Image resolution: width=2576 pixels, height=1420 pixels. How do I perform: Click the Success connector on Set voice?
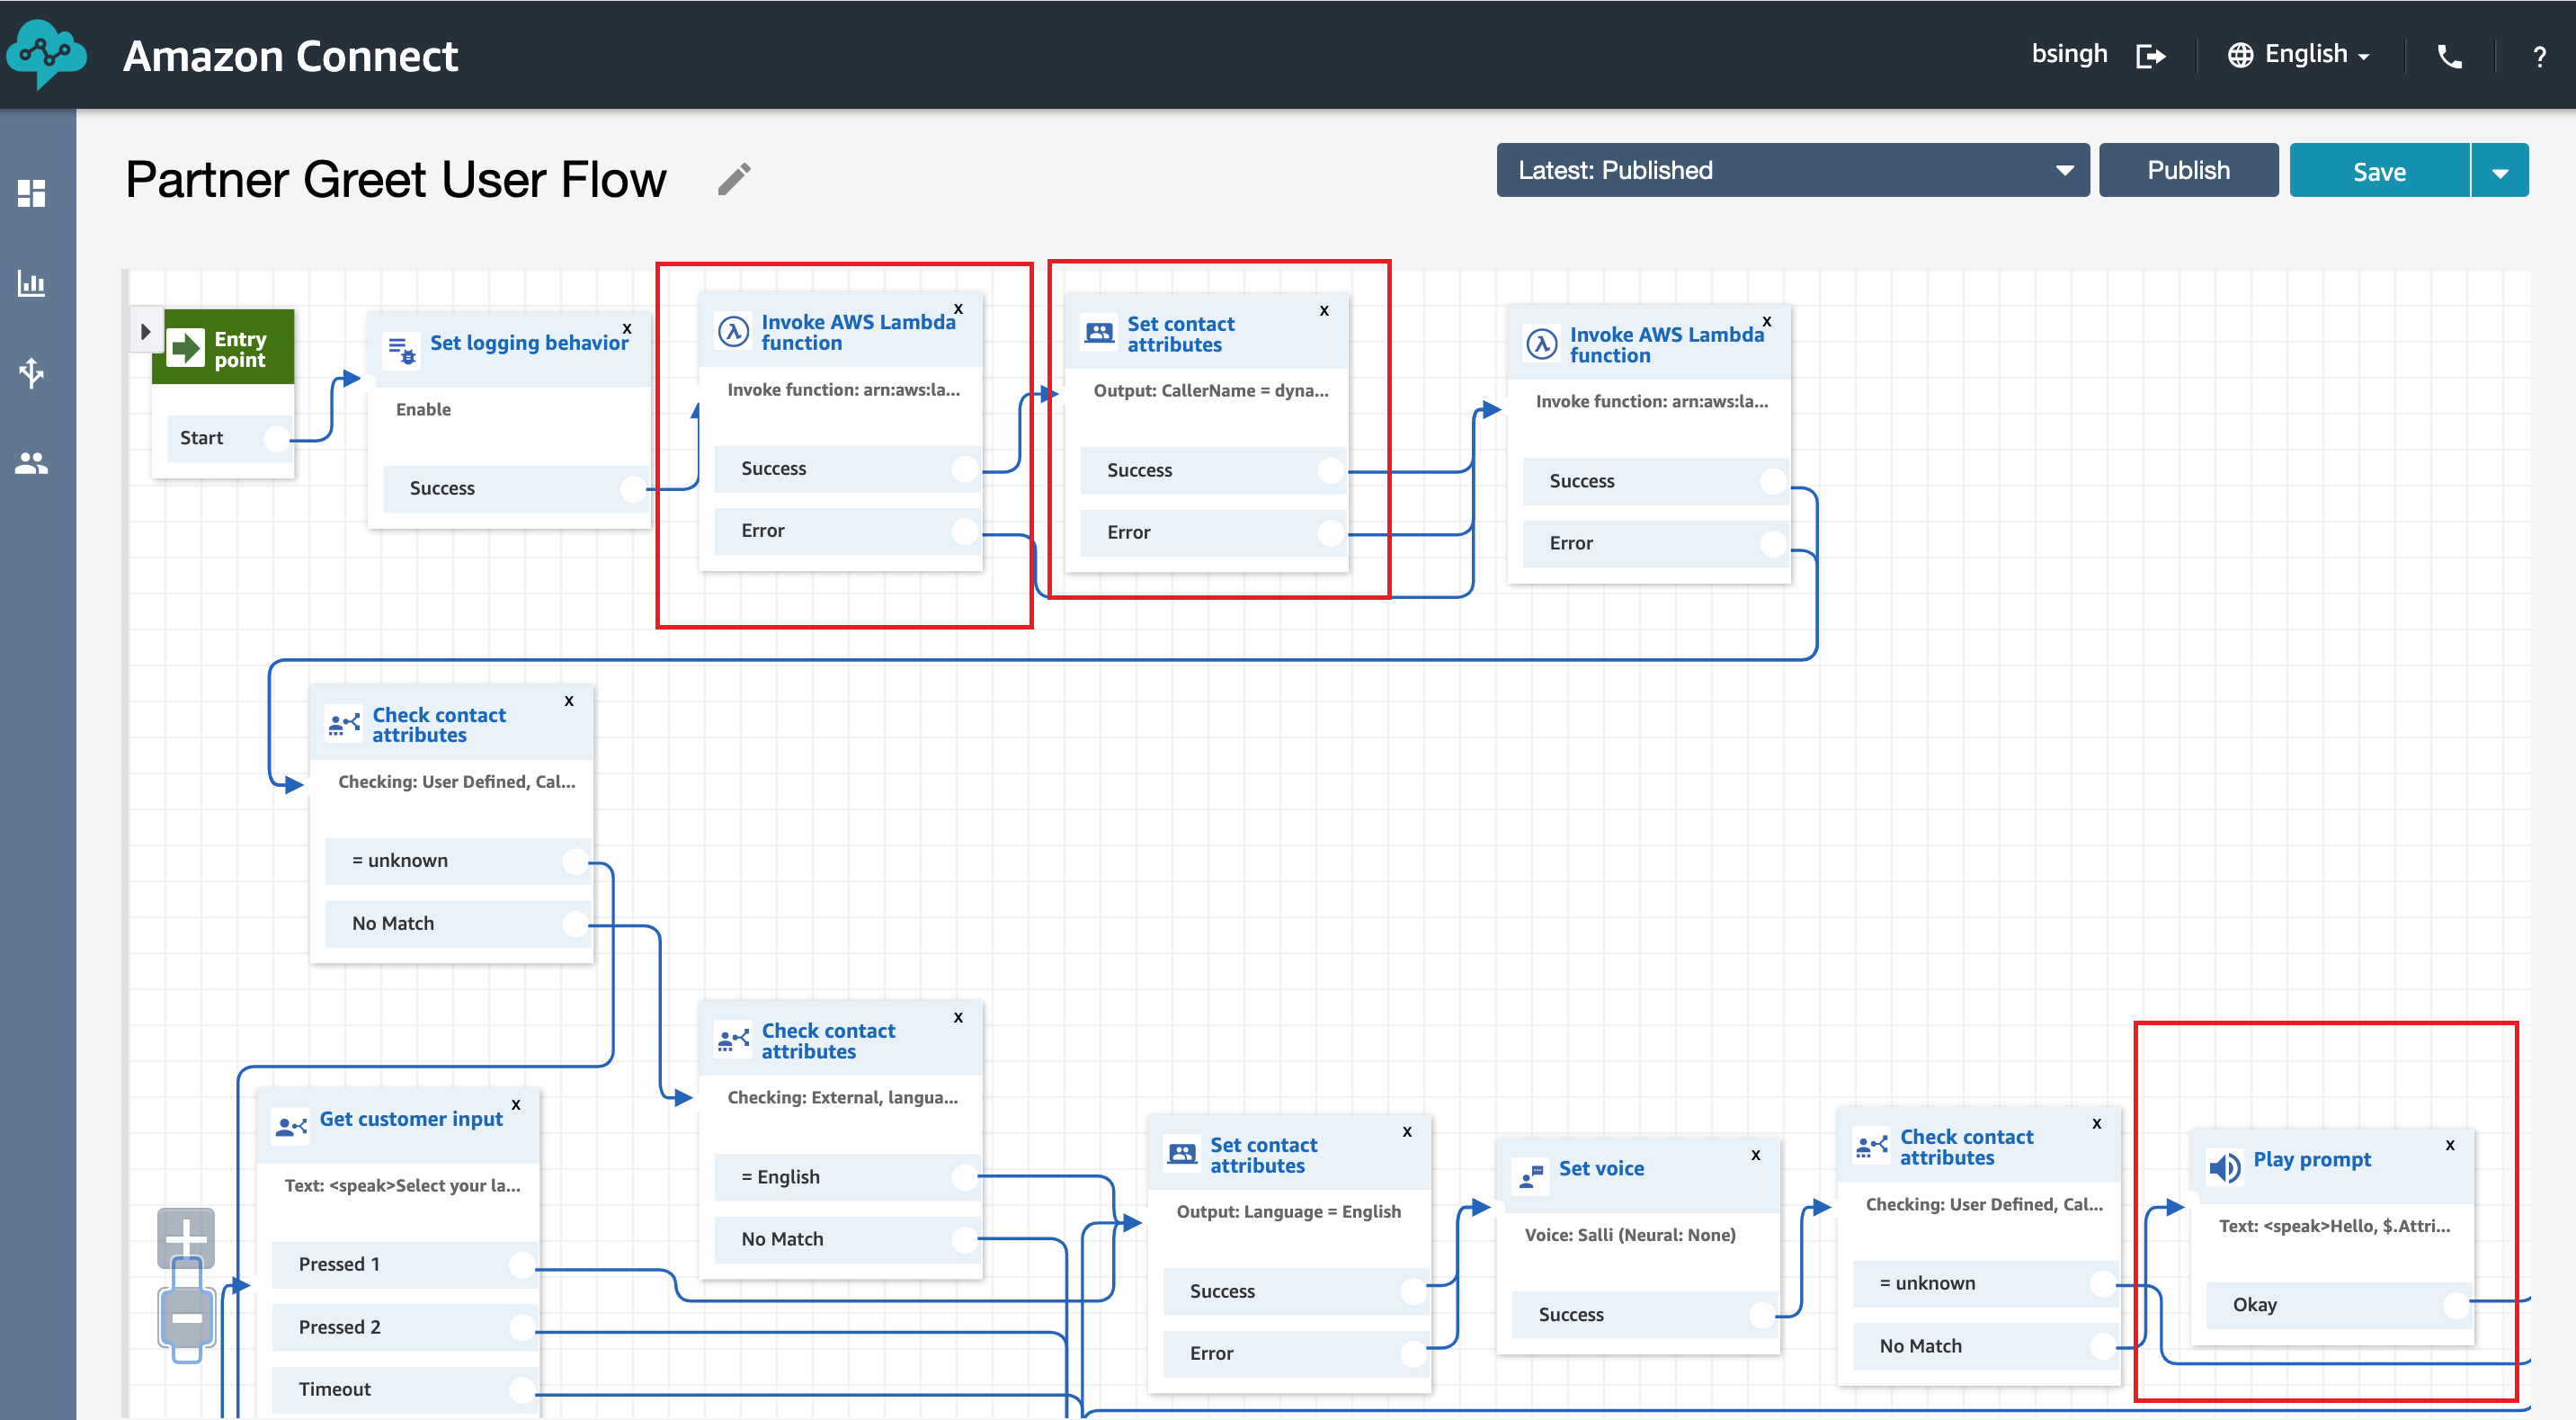(1762, 1315)
